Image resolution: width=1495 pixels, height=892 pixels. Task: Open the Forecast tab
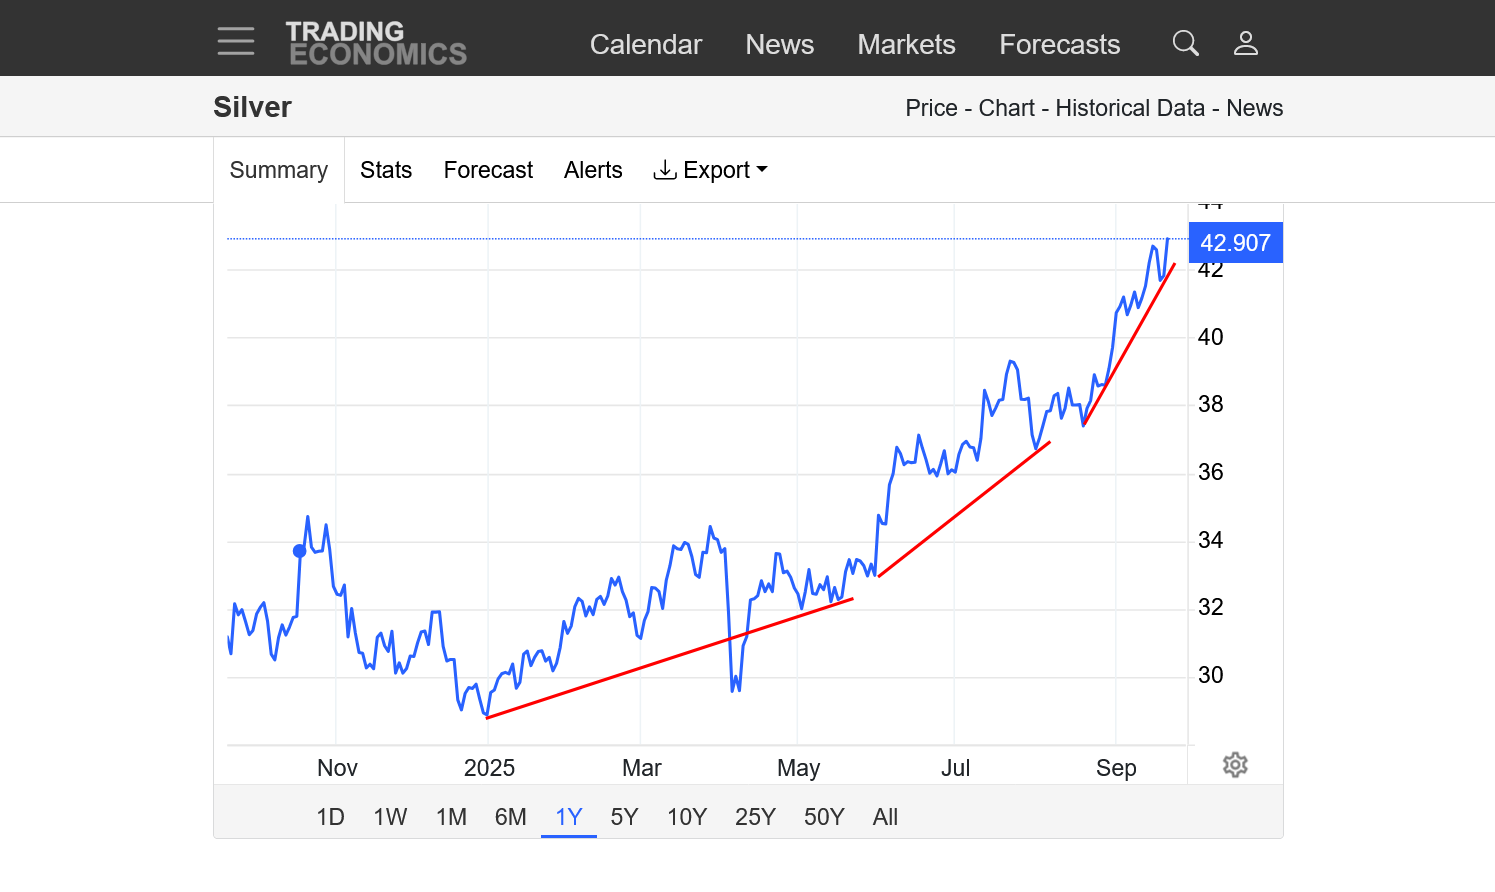(x=488, y=170)
